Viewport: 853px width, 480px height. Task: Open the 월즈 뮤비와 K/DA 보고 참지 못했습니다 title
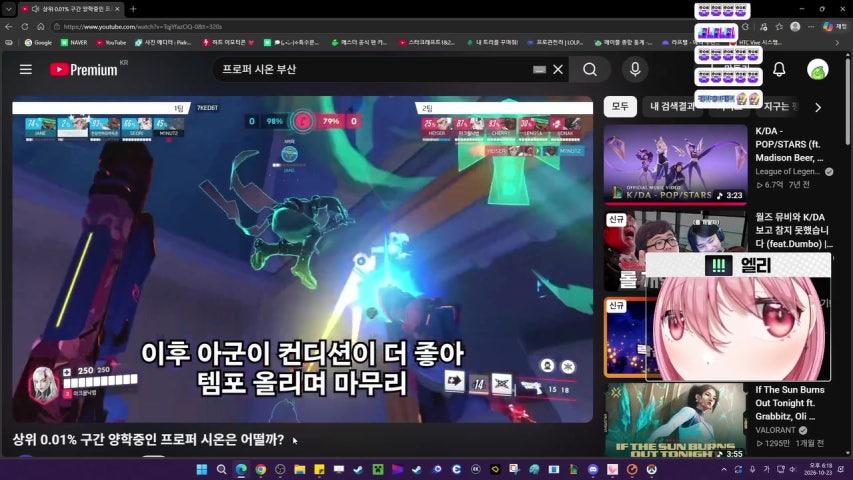click(x=793, y=230)
